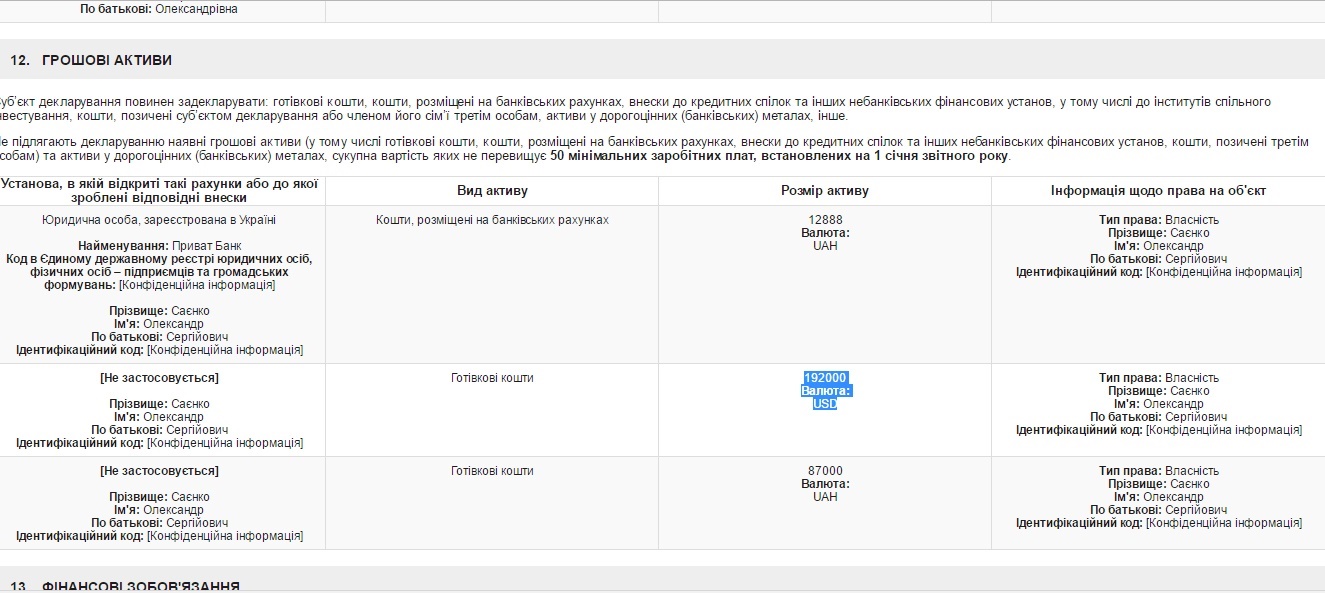Screen dimensions: 1325x593
Task: Click the highlighted USD currency text
Action: [x=825, y=404]
